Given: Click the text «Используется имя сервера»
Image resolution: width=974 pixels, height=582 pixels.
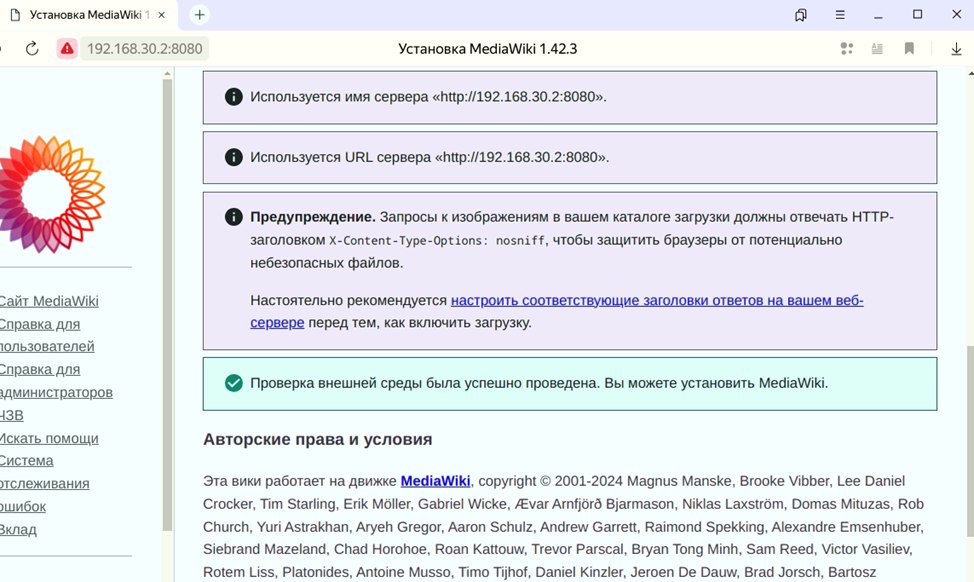Looking at the screenshot, I should point(428,97).
